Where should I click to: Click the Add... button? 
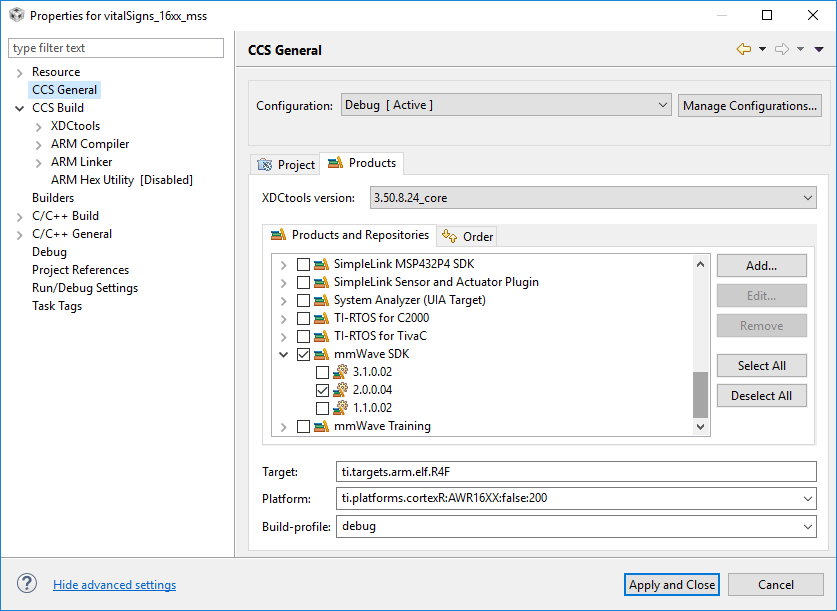coord(761,265)
